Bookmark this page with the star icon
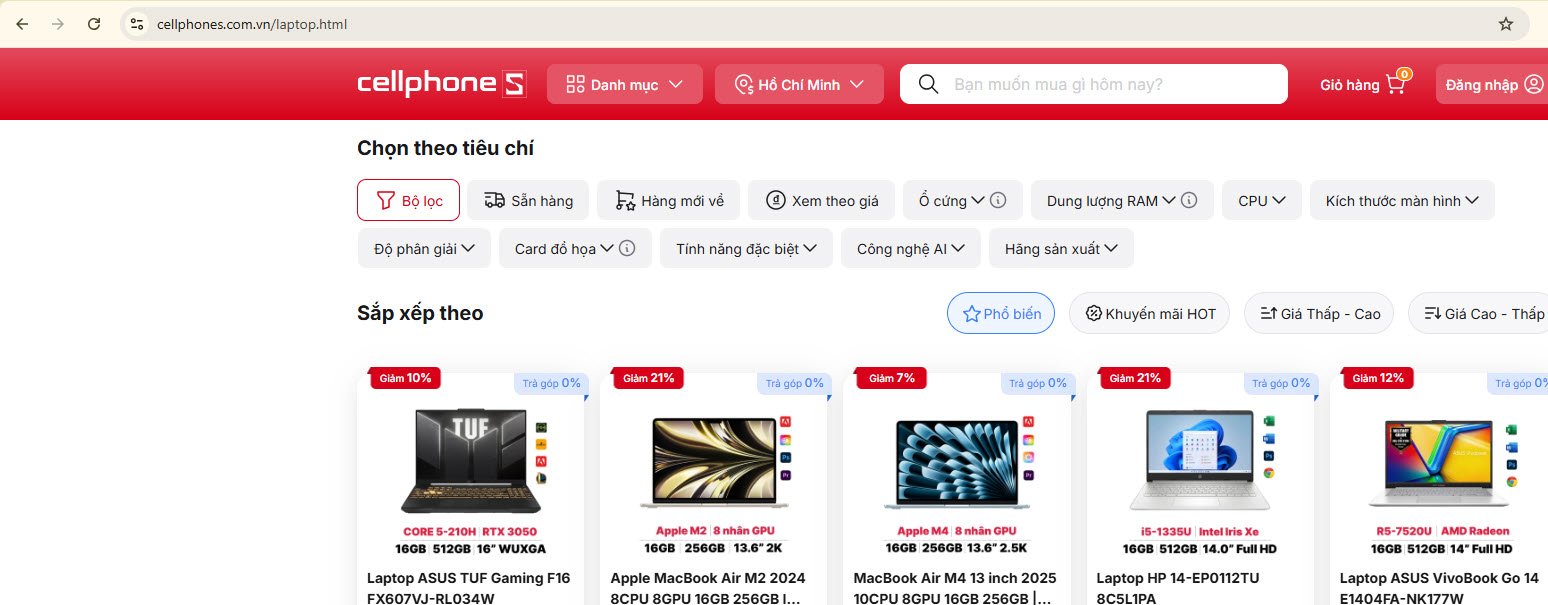This screenshot has width=1548, height=605. [1505, 24]
